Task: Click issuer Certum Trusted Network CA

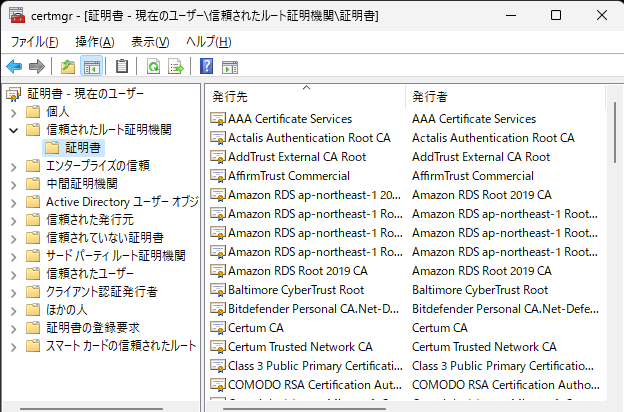Action: click(x=484, y=347)
